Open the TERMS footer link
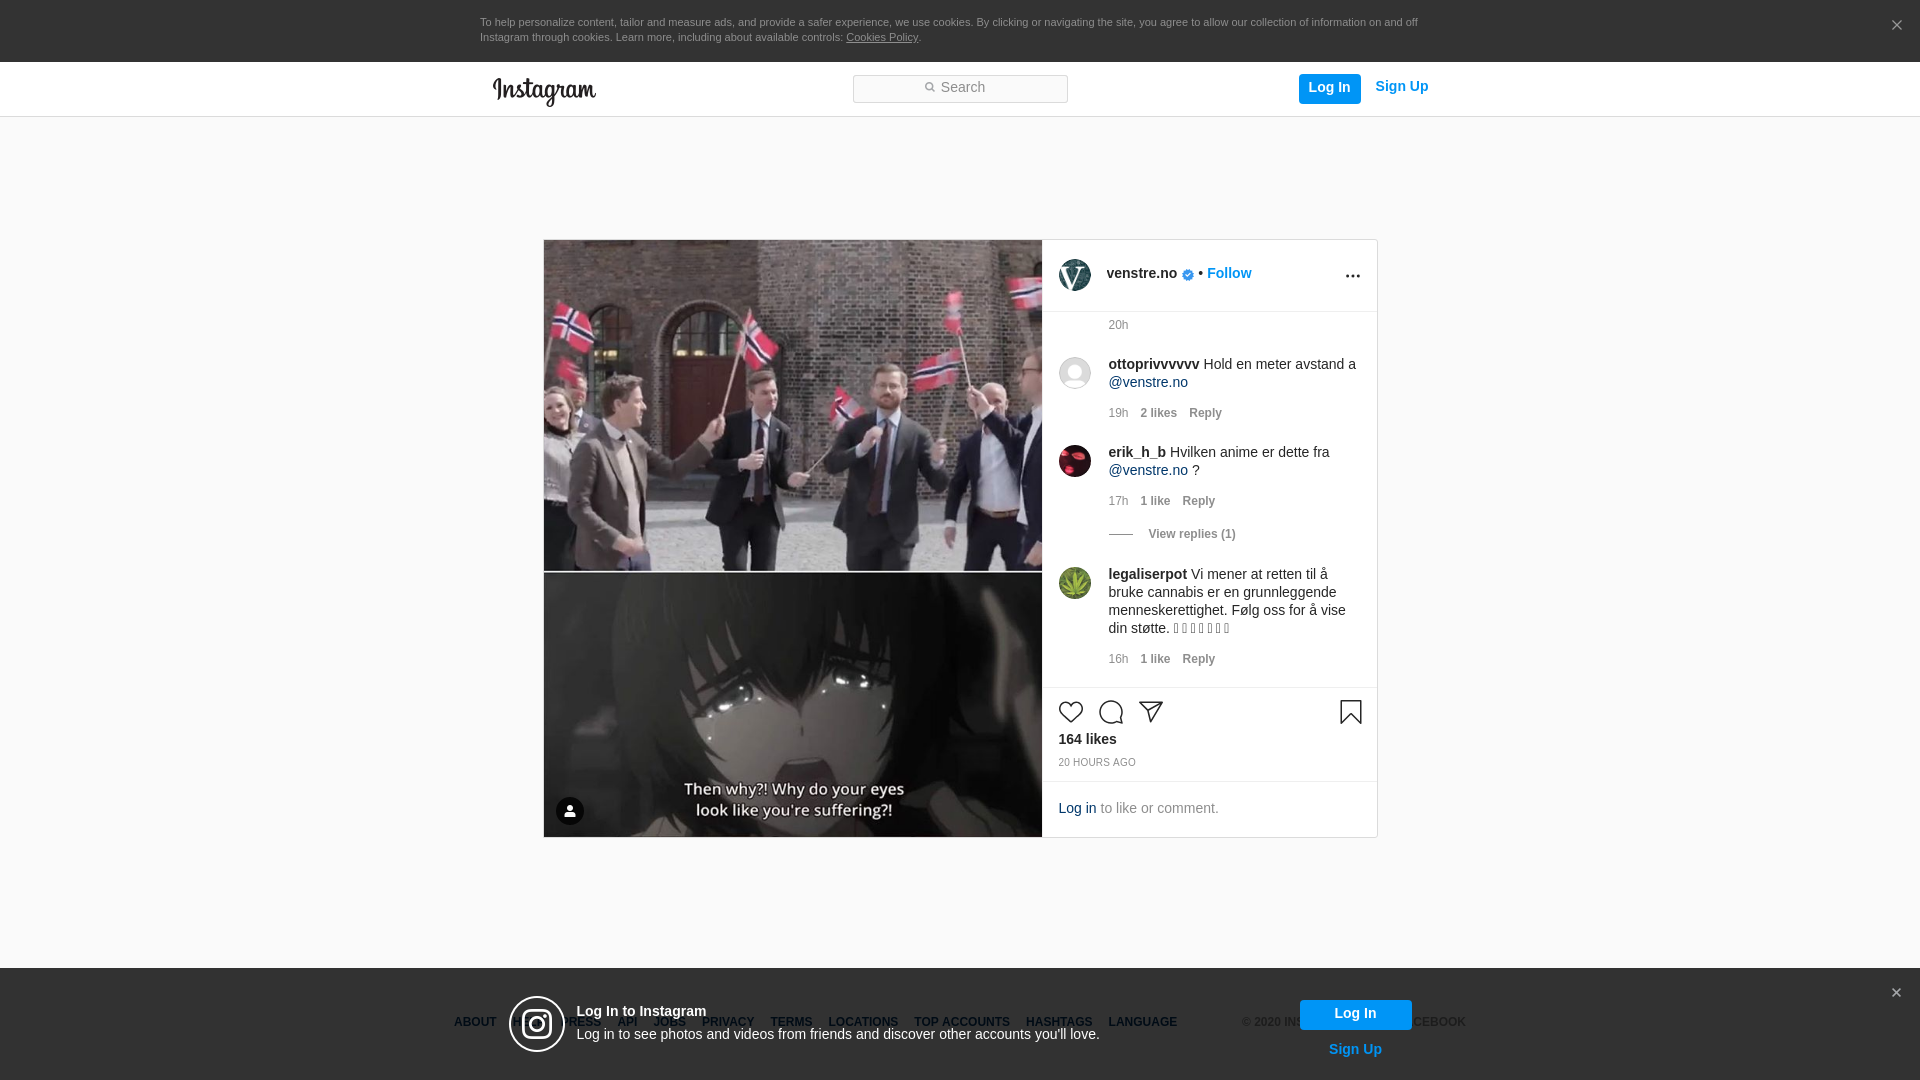The image size is (1920, 1080). pyautogui.click(x=791, y=1022)
